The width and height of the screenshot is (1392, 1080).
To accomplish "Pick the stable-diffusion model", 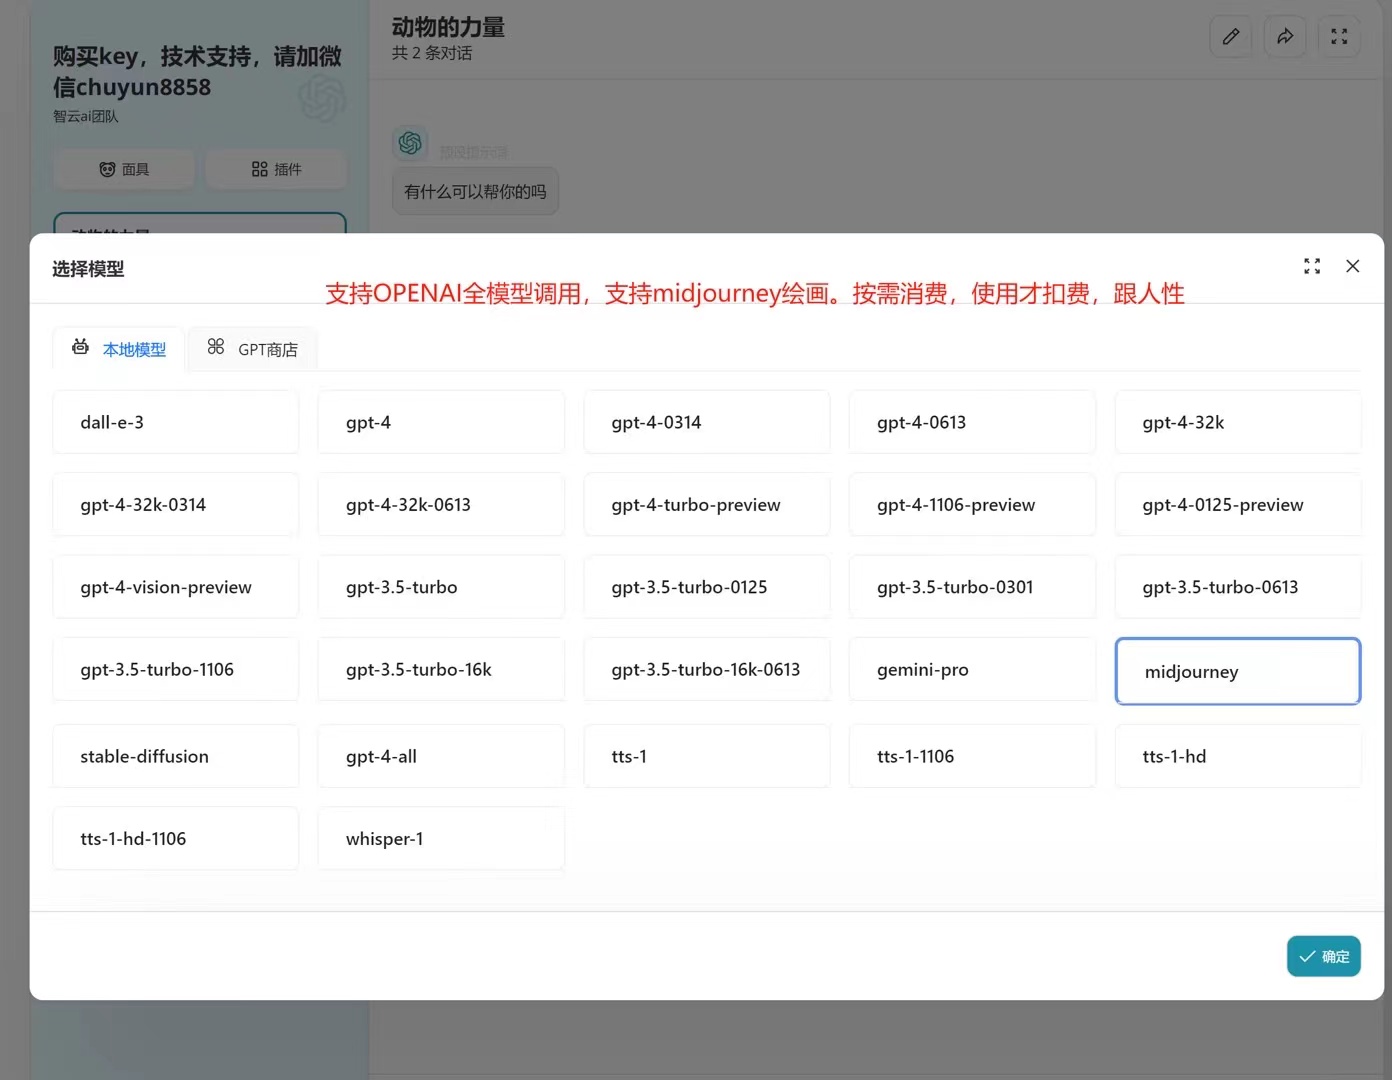I will 175,756.
